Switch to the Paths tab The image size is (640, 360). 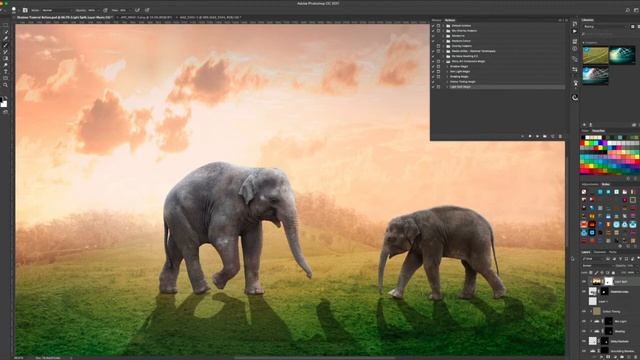pos(613,252)
